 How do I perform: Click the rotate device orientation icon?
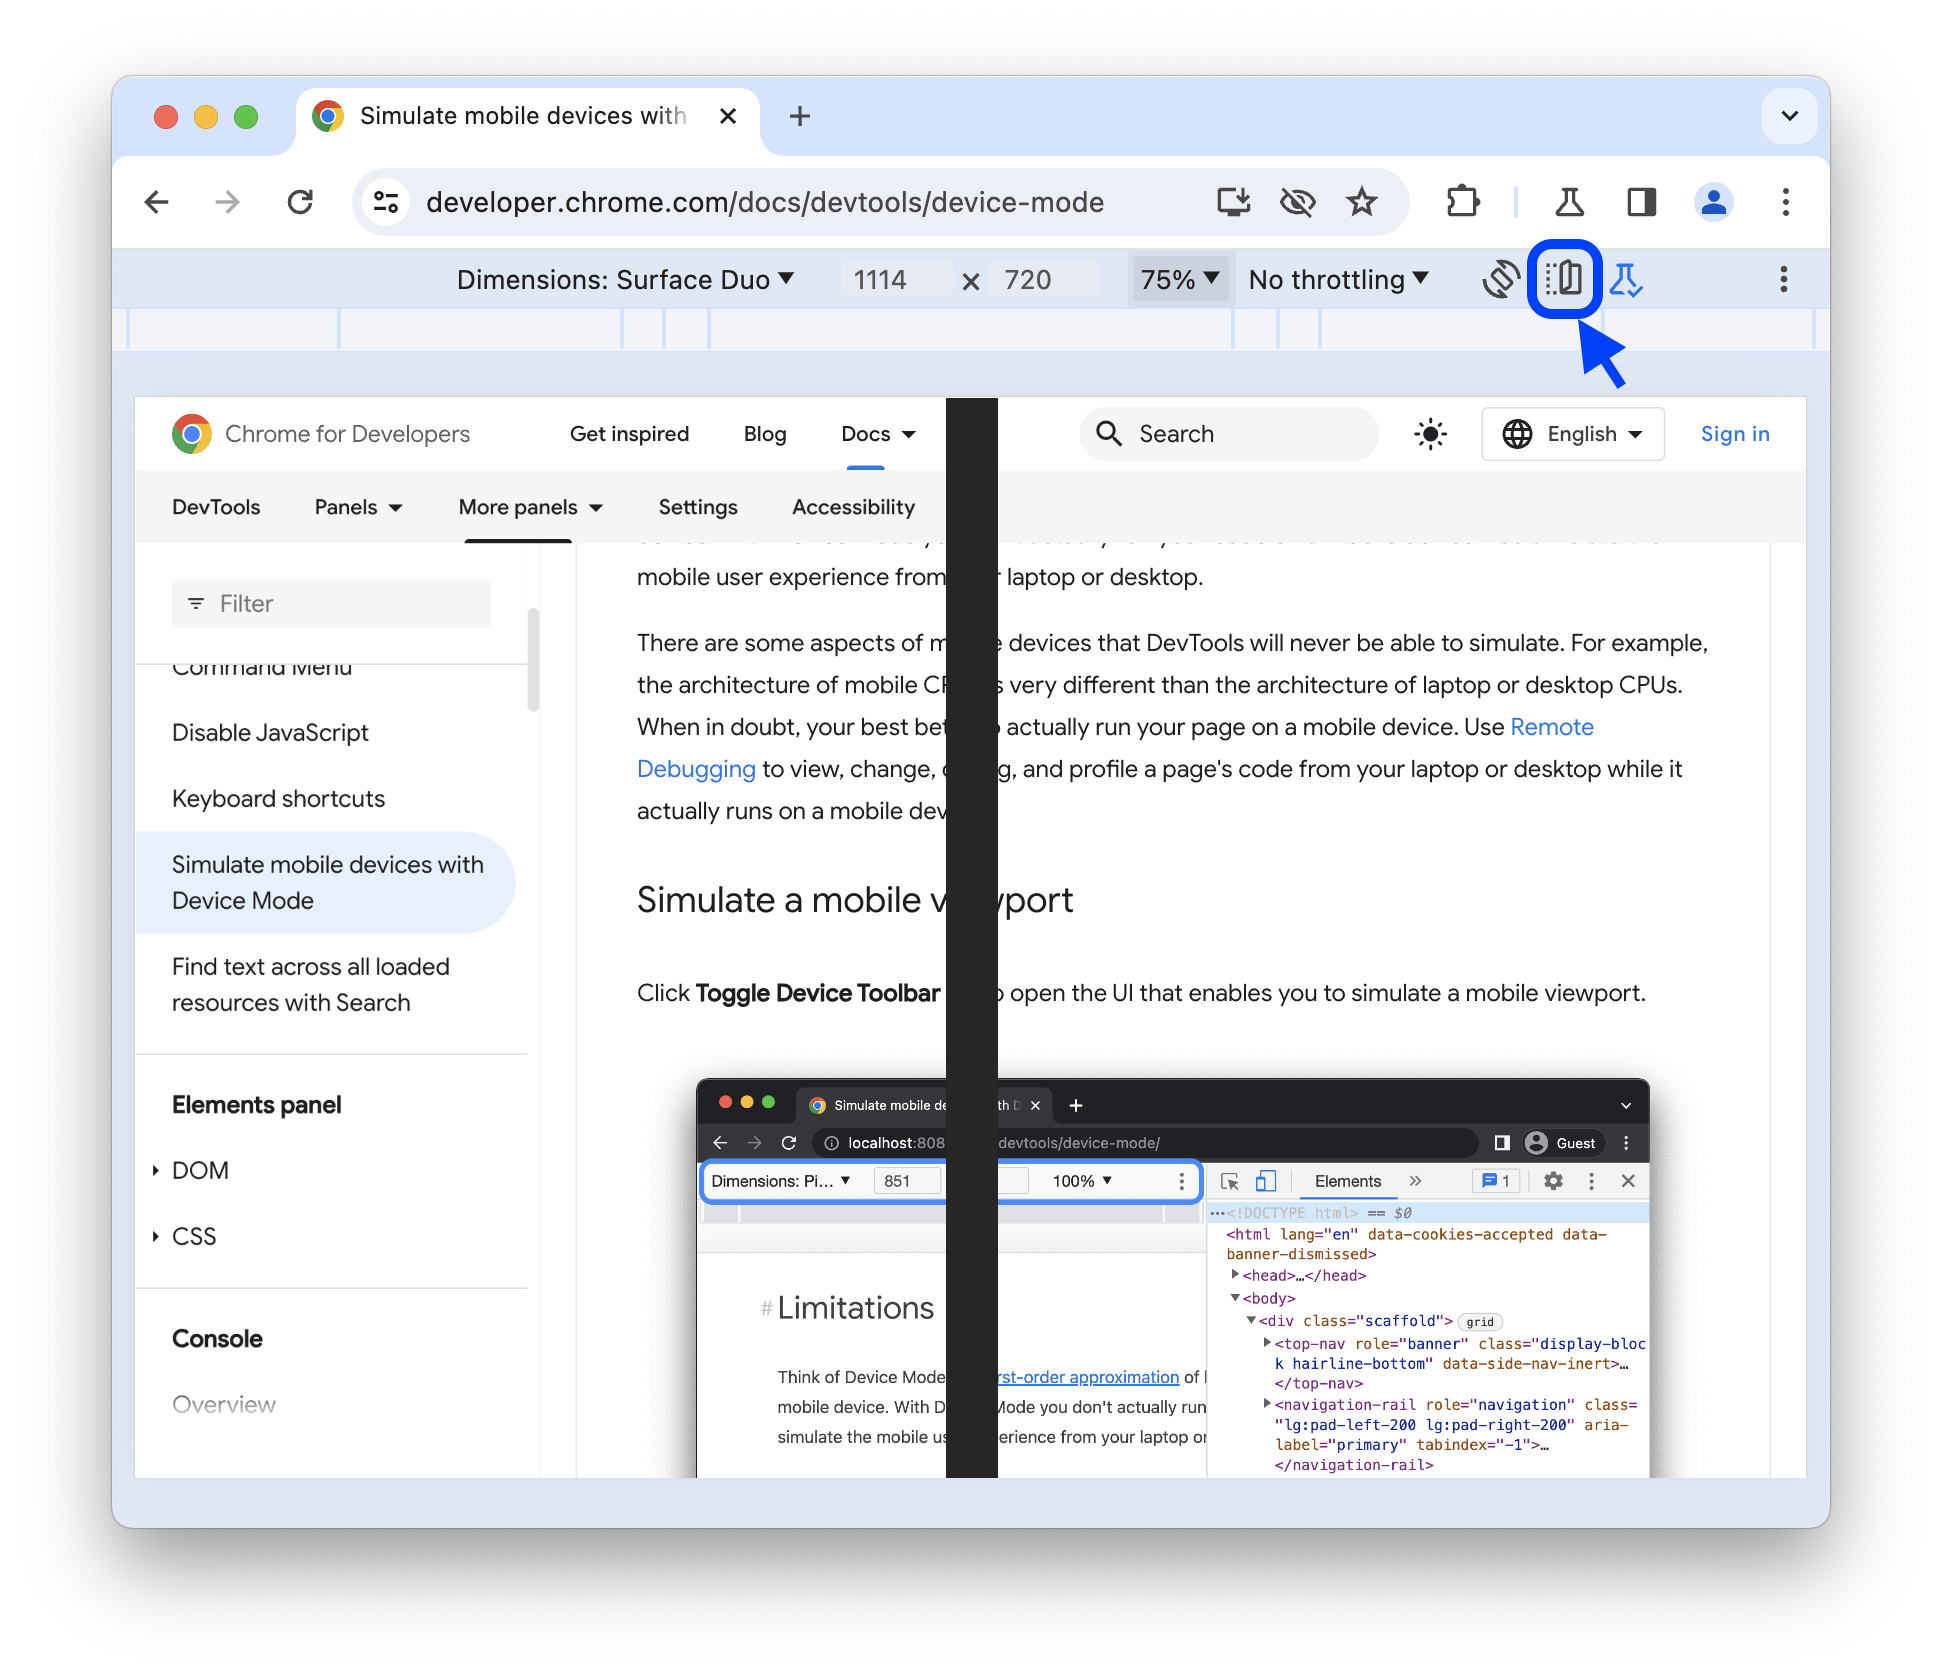coord(1498,279)
